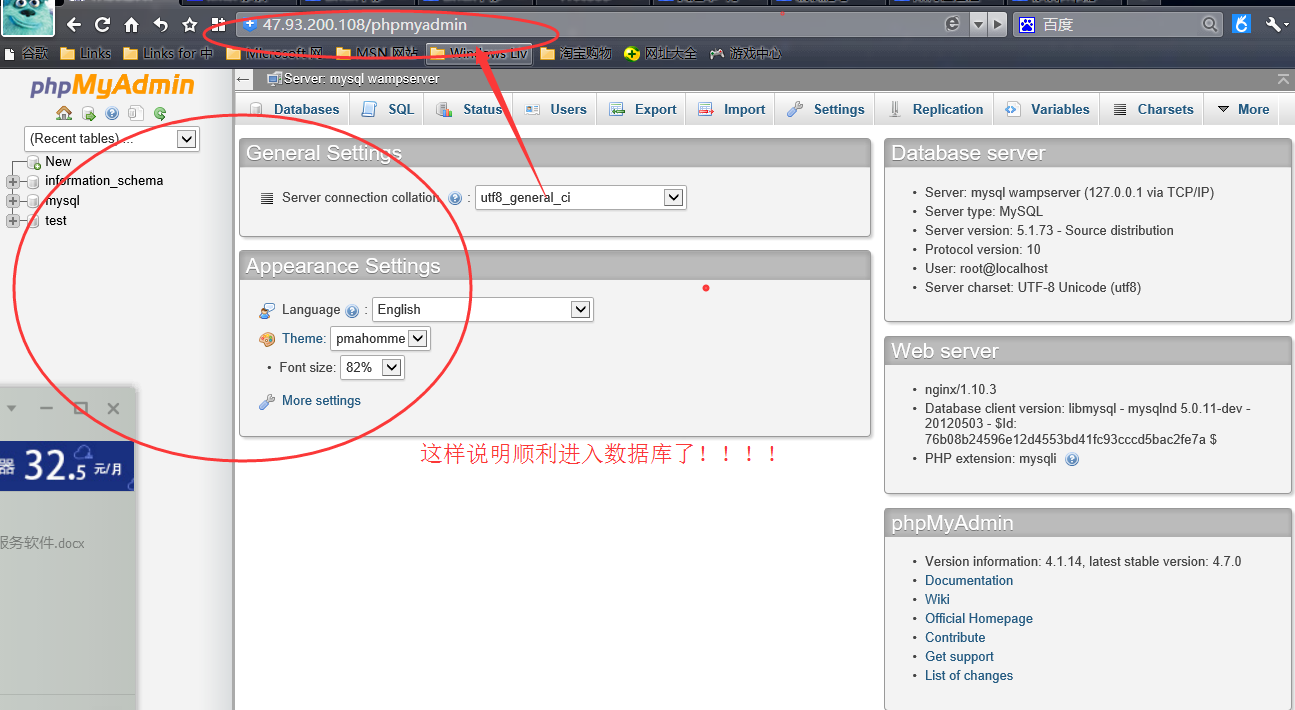Viewport: 1295px width, 710px height.
Task: Click the Baidu search input field
Action: (x=1118, y=25)
